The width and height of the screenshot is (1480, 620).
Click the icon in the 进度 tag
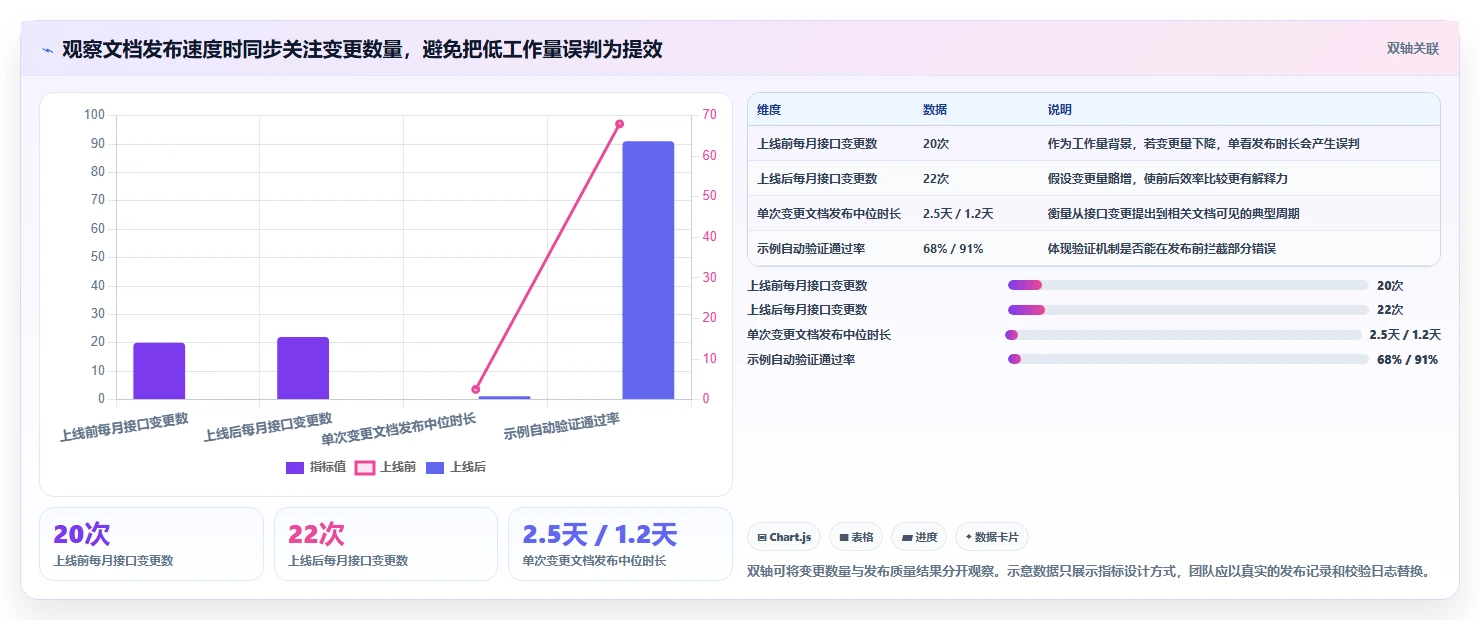point(906,537)
